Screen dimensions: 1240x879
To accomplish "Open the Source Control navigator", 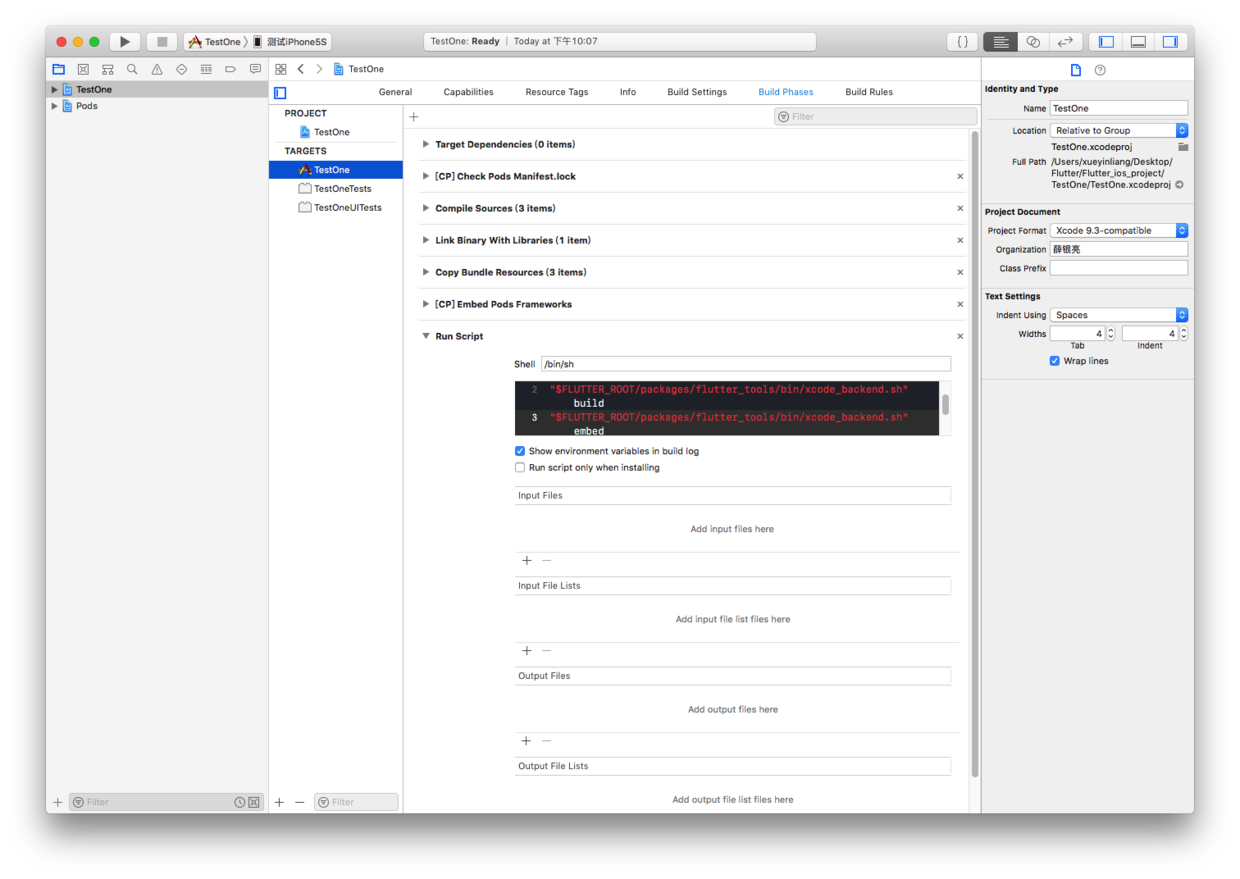I will coord(83,69).
